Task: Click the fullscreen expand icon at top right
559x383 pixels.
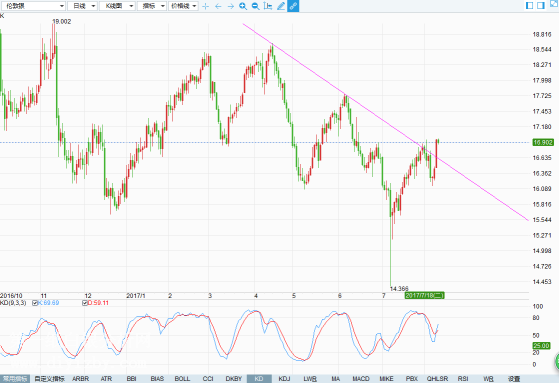Action: coord(554,4)
